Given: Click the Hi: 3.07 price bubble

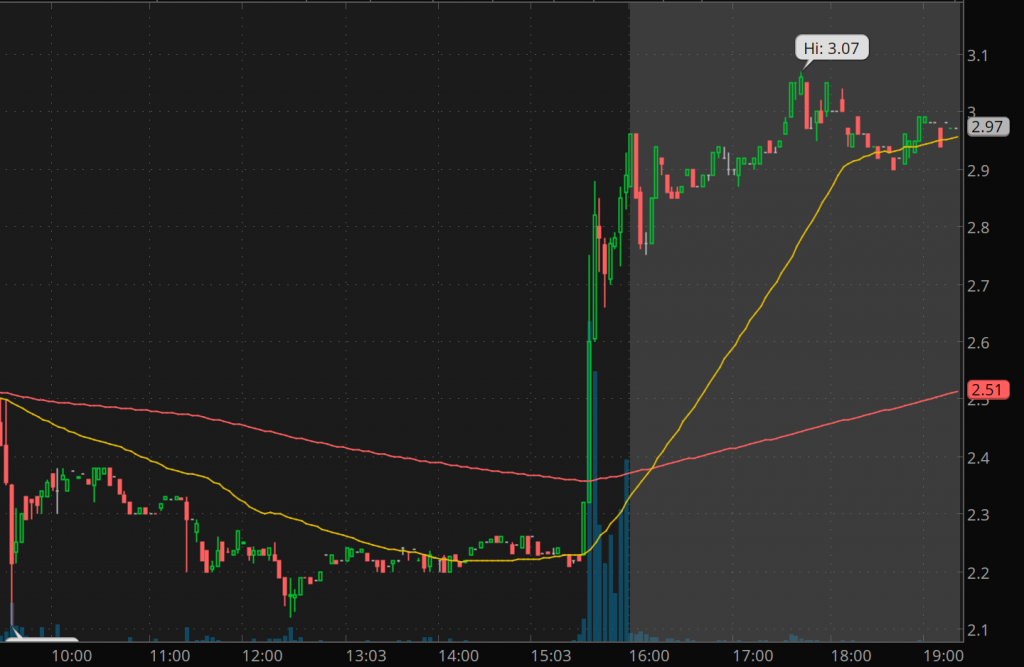Looking at the screenshot, I should [x=833, y=47].
